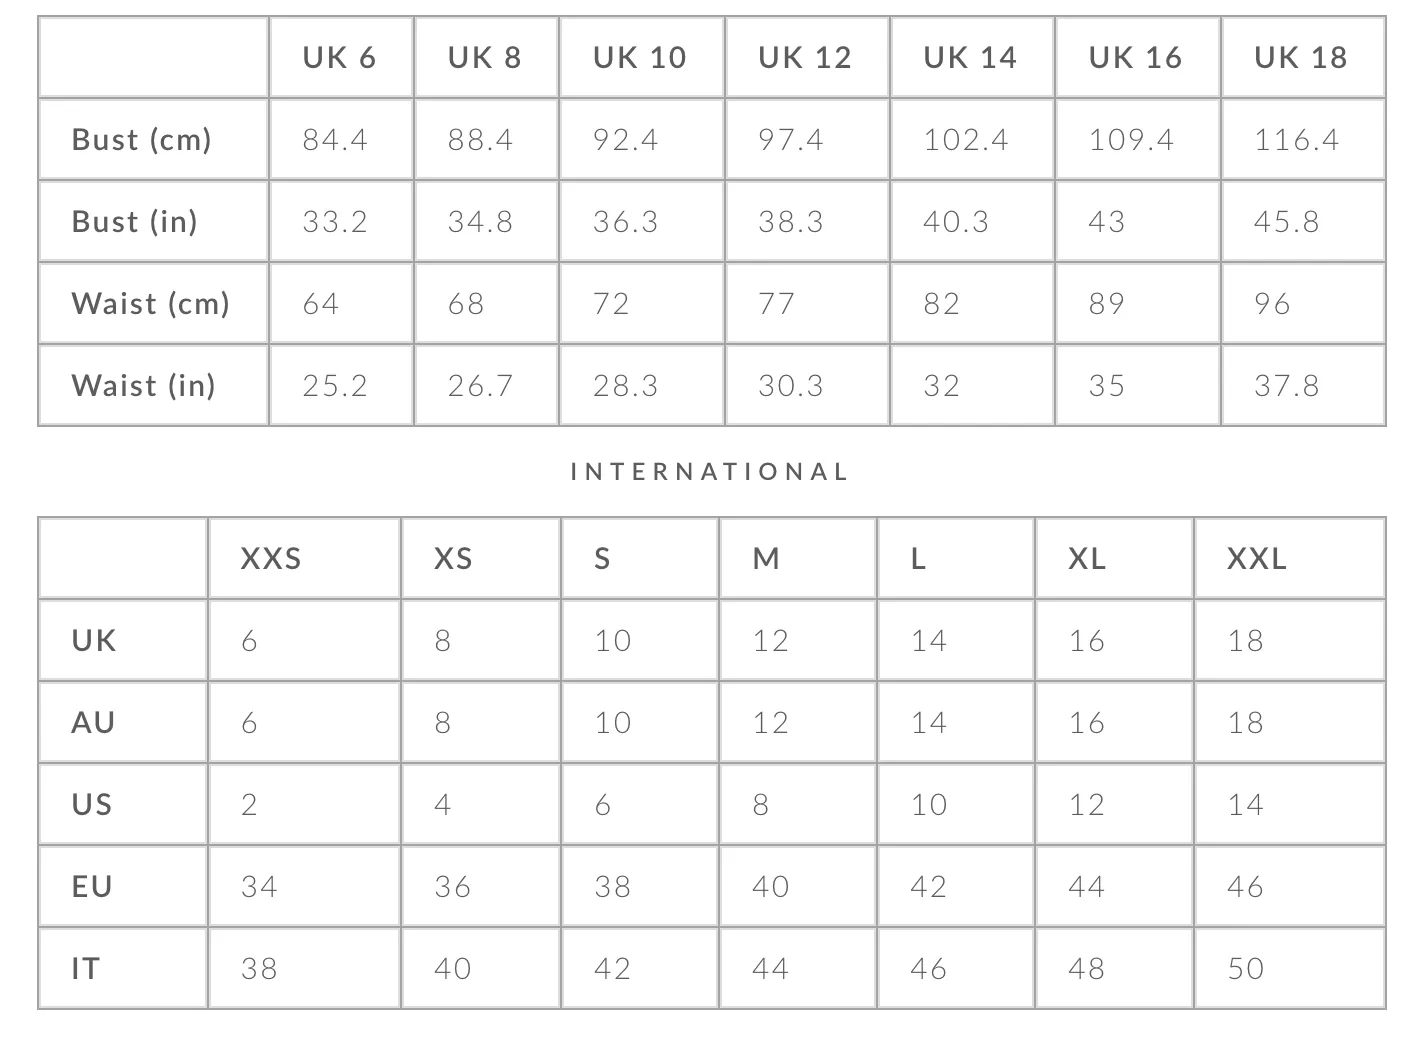Click the 45.8 bust inches cell
This screenshot has width=1416, height=1046.
1286,222
